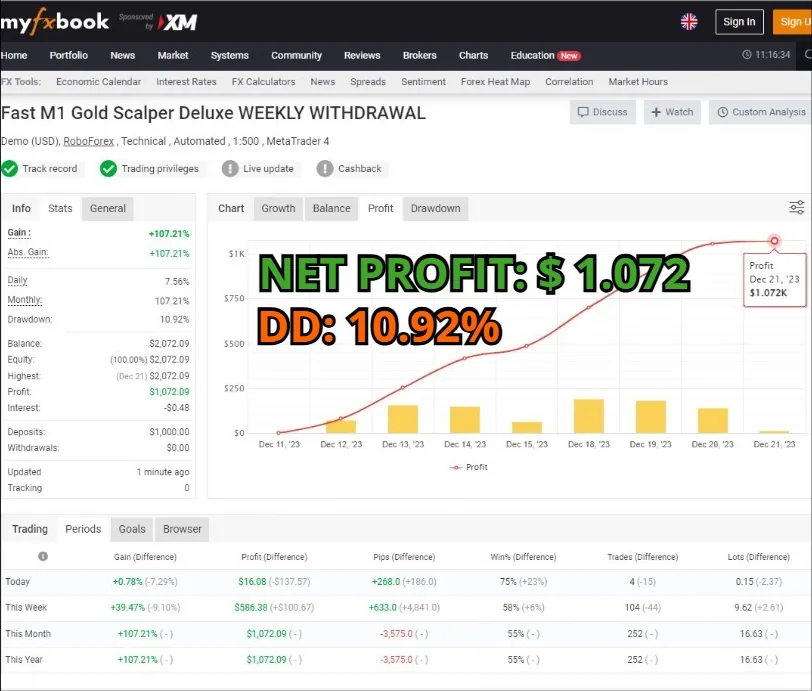Click the XM sponsor logo

178,22
